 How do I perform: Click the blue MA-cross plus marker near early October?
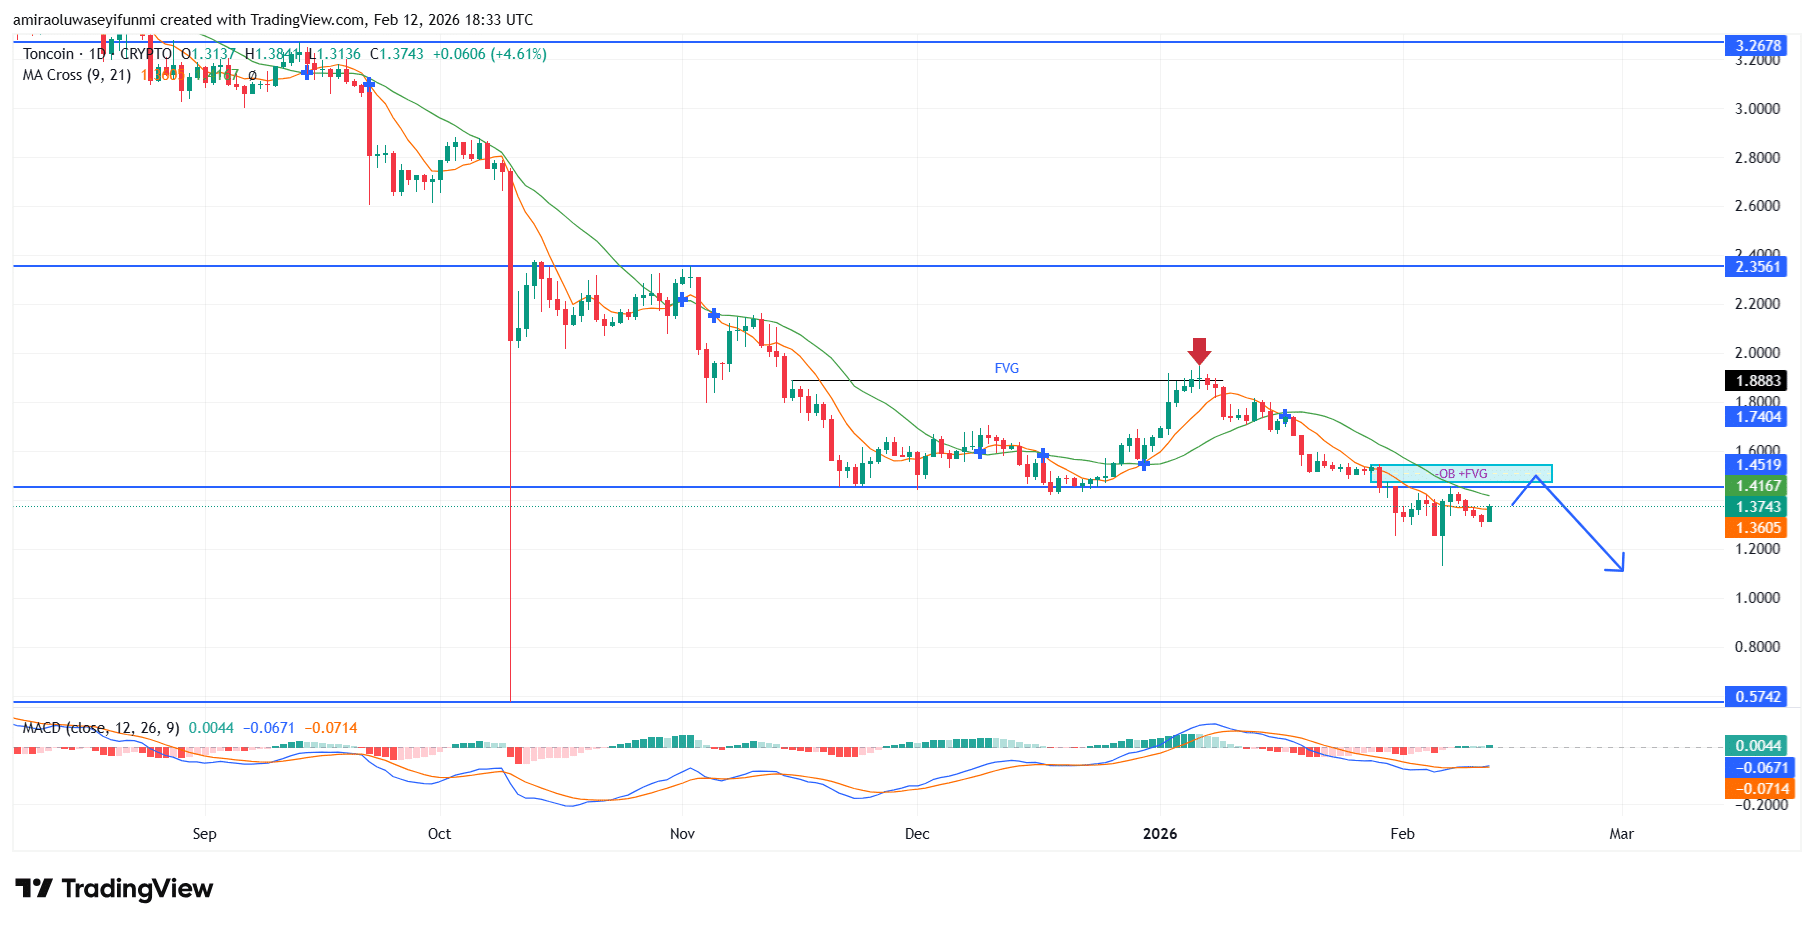click(x=368, y=86)
